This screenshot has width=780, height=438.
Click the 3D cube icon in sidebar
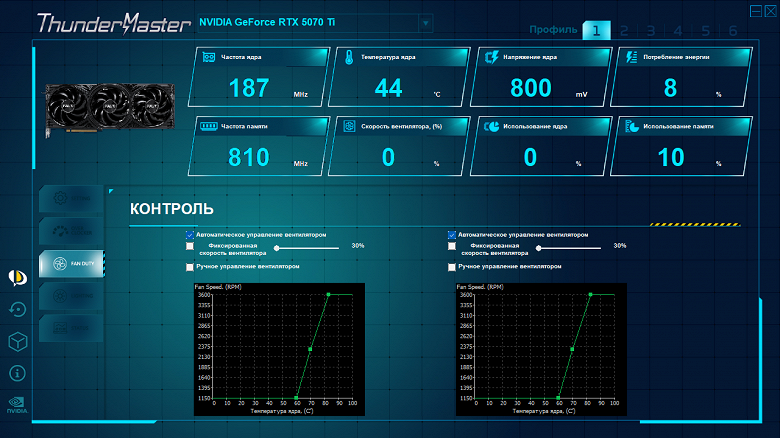point(17,341)
